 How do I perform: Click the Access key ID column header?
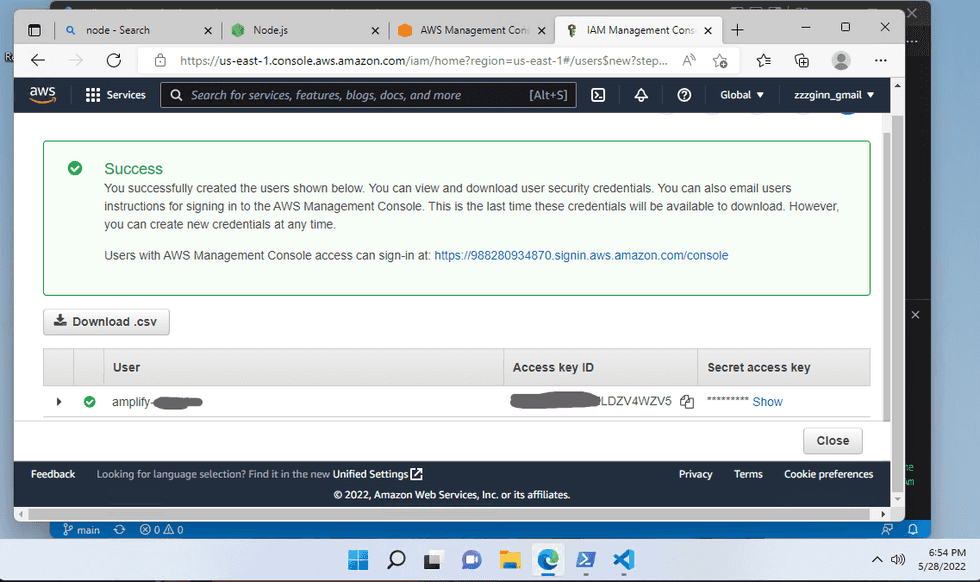pyautogui.click(x=601, y=368)
